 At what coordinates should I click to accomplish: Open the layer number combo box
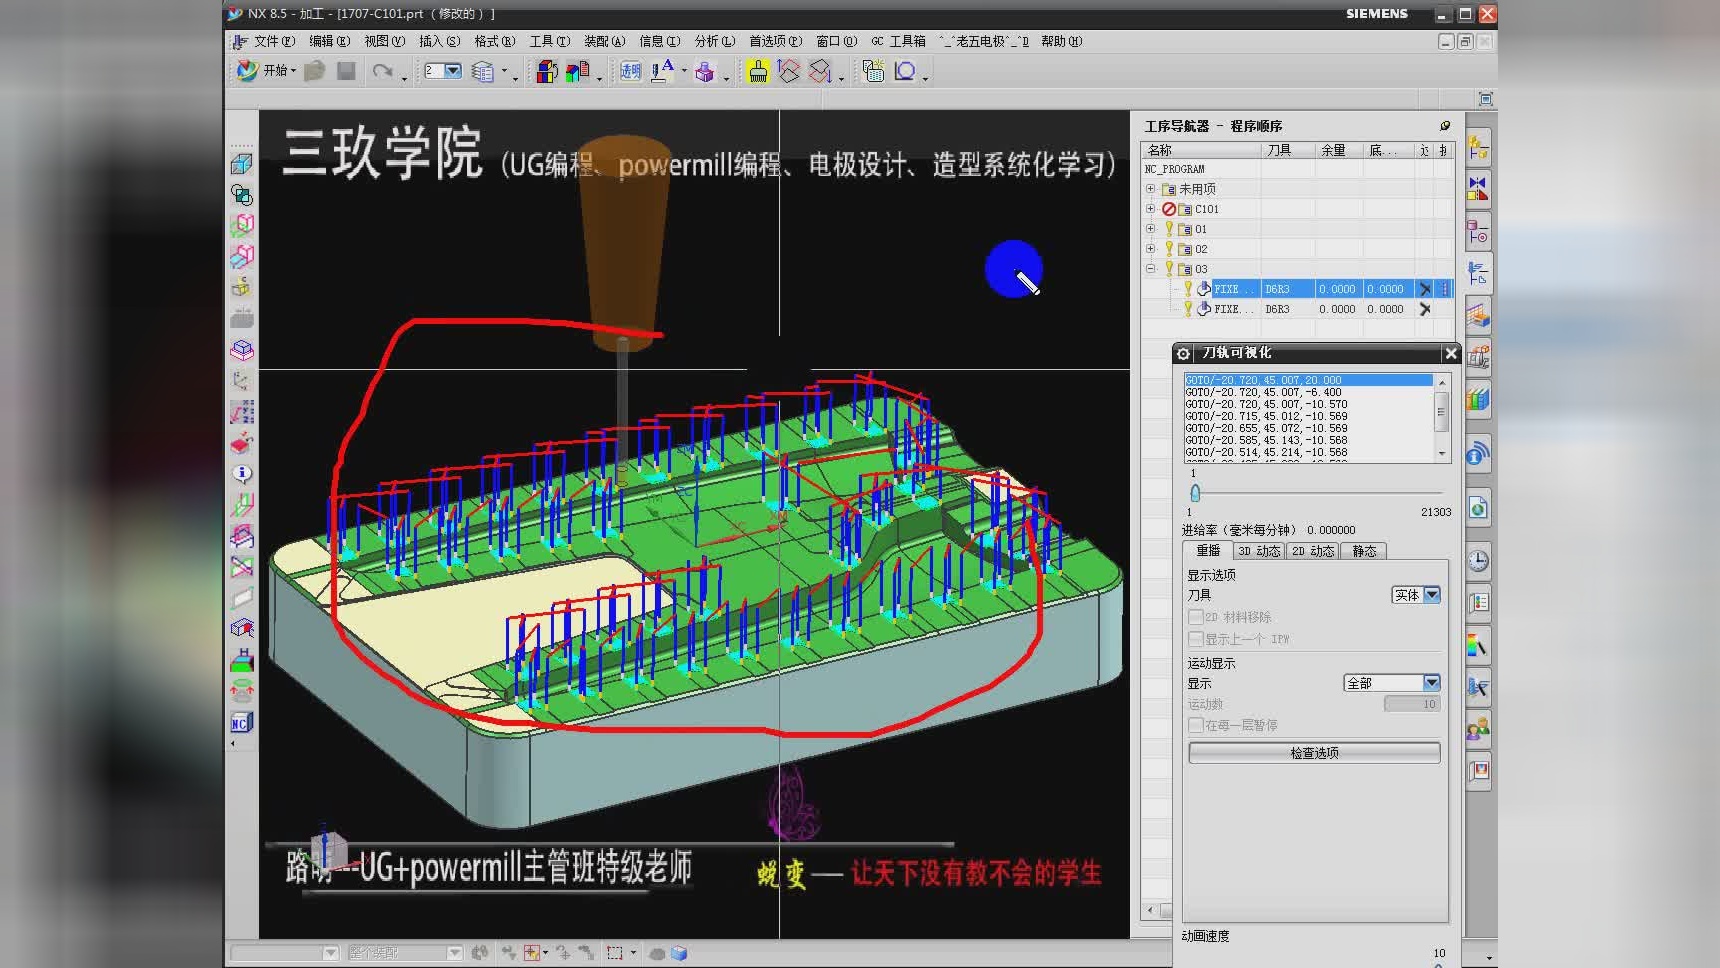tap(442, 71)
